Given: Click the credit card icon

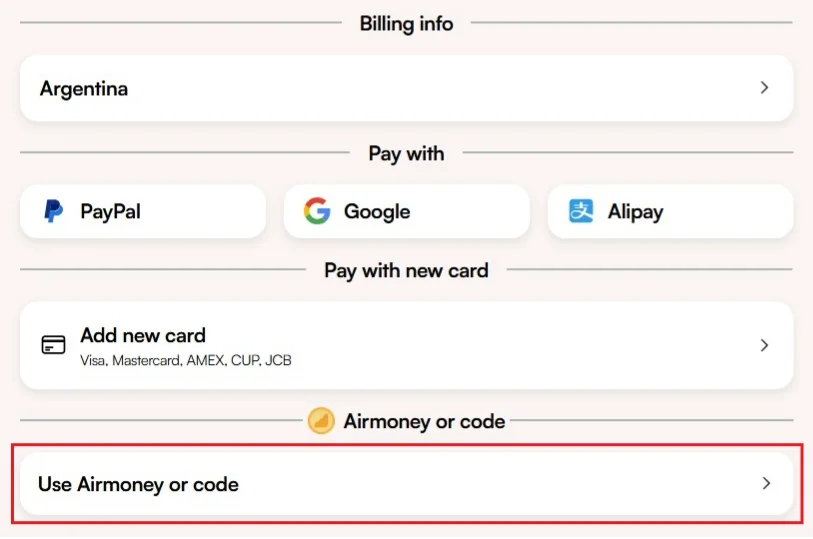Looking at the screenshot, I should coord(53,345).
